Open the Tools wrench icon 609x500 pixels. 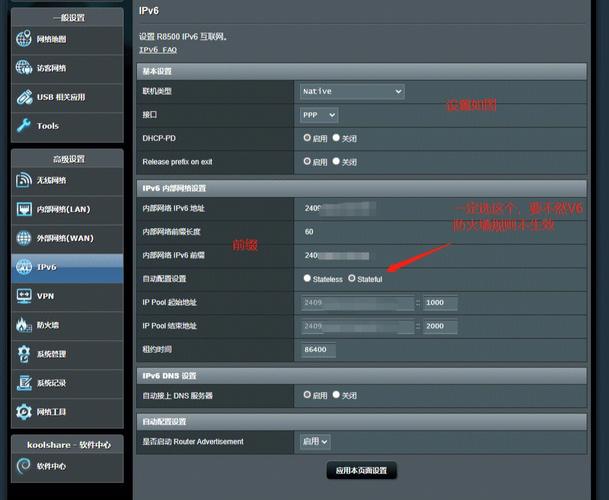[x=24, y=125]
